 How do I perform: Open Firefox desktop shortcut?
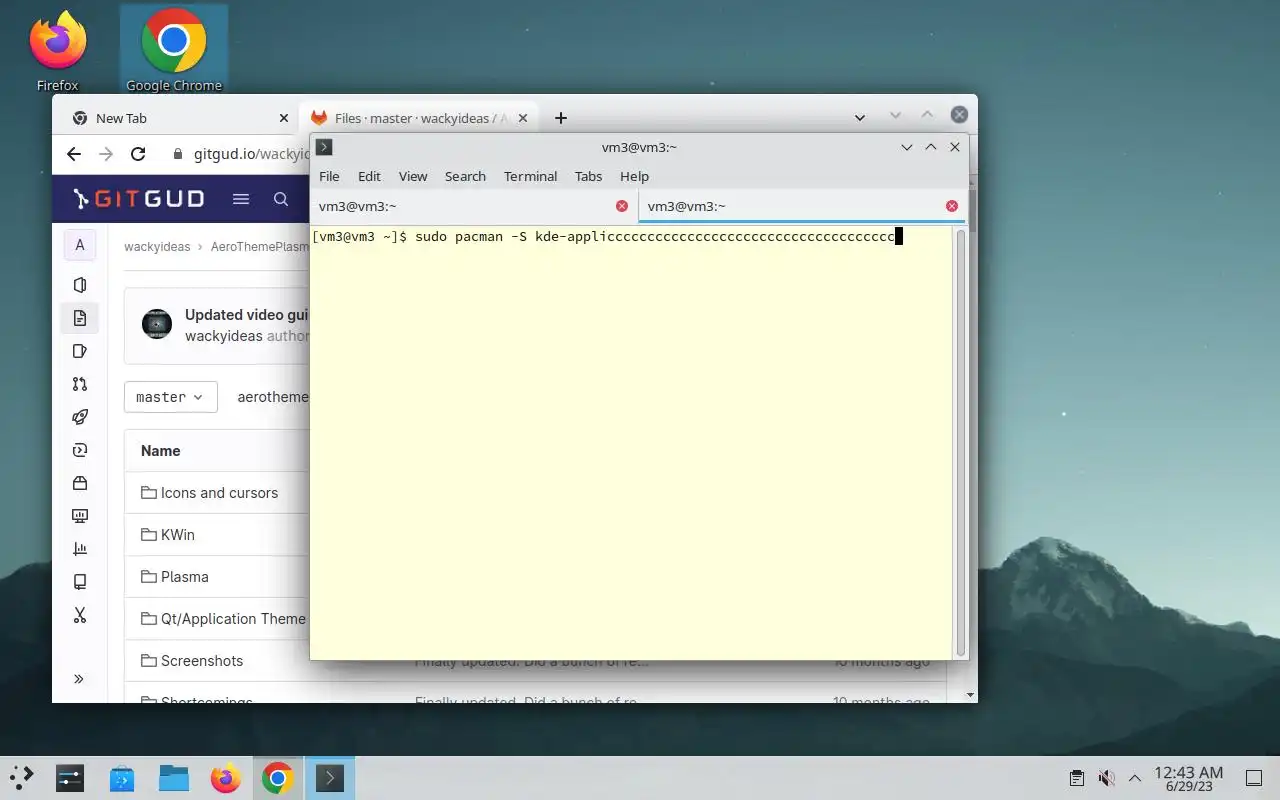[57, 50]
